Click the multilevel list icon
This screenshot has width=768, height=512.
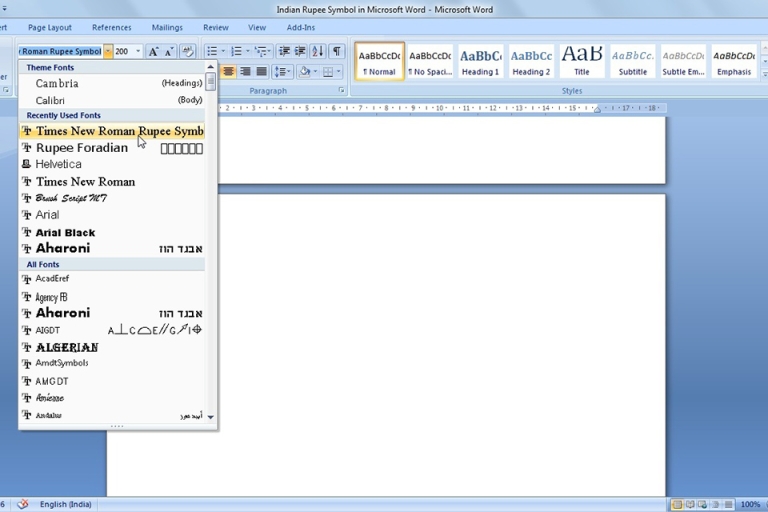click(261, 51)
